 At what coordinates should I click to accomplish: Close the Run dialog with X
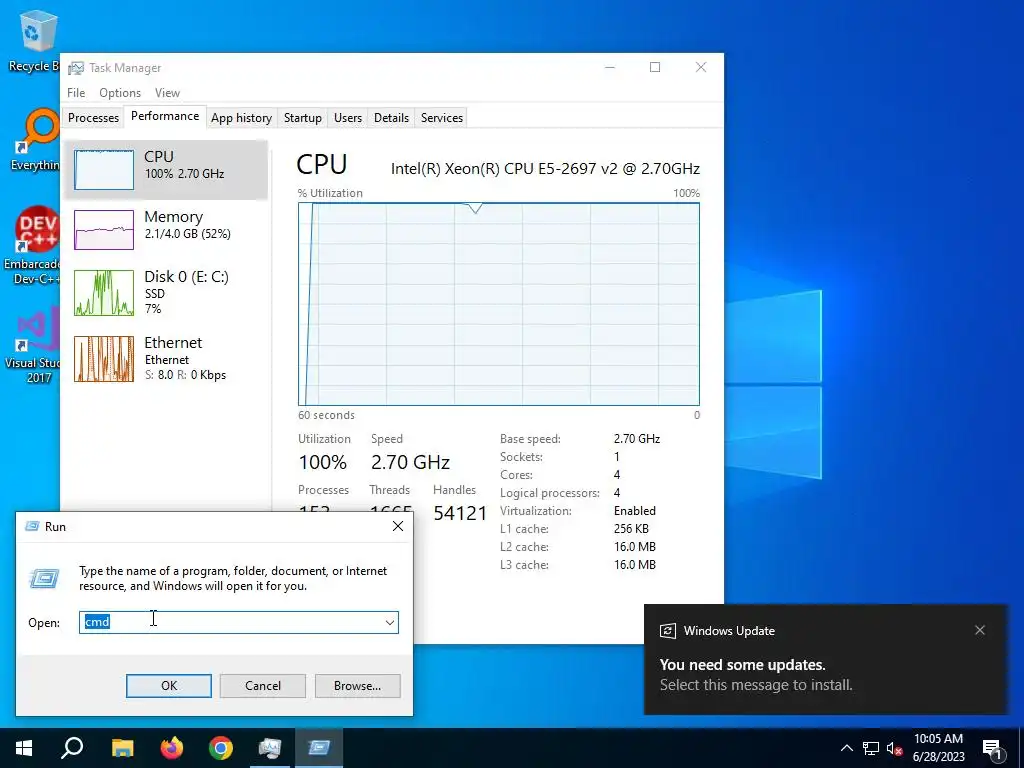[x=398, y=526]
